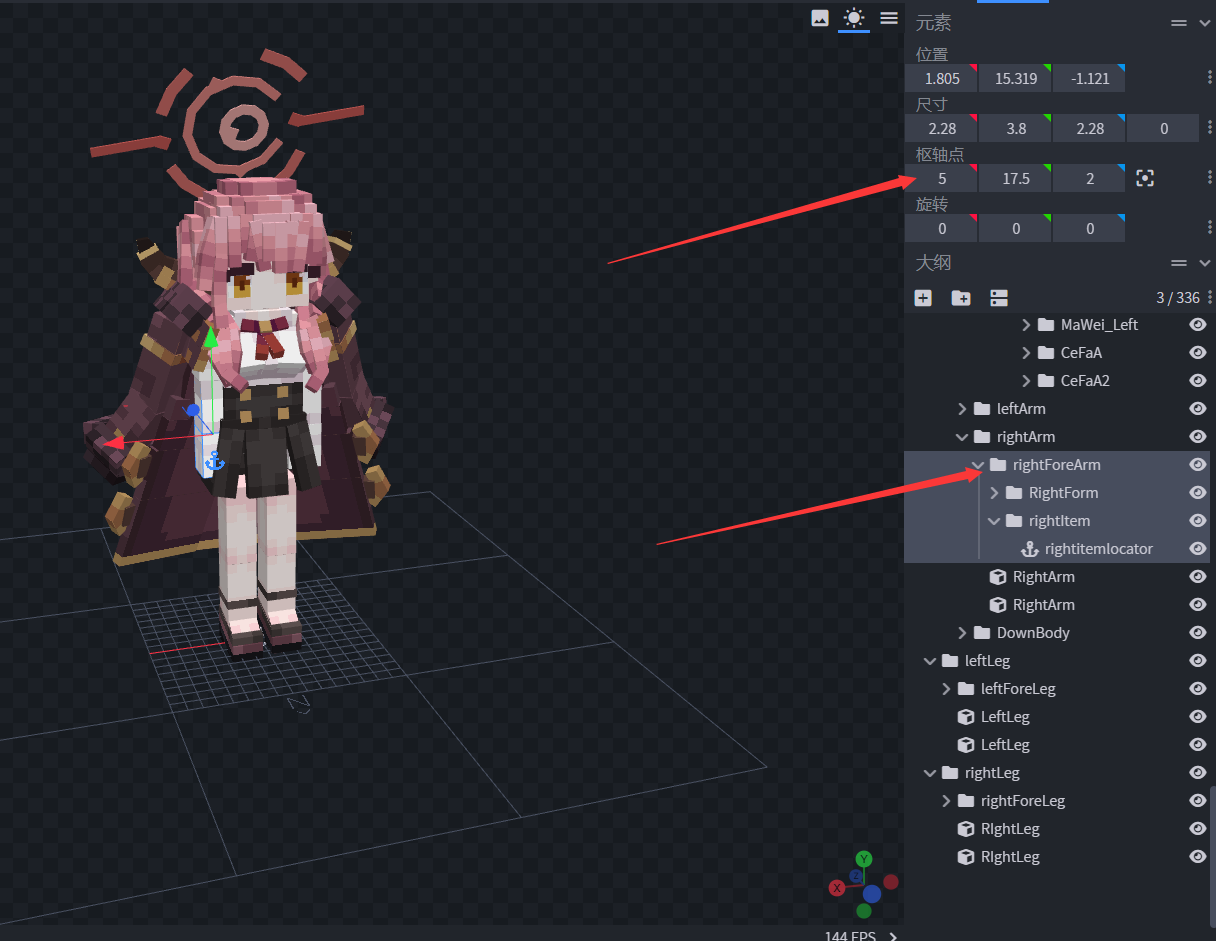This screenshot has width=1216, height=941.
Task: Collapse the rightLeg group
Action: (x=930, y=773)
